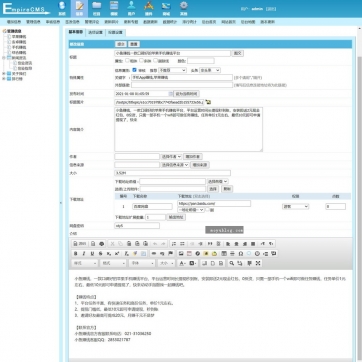Toggle Bold in the editor toolbar
This screenshot has height=362, width=362.
click(75, 254)
